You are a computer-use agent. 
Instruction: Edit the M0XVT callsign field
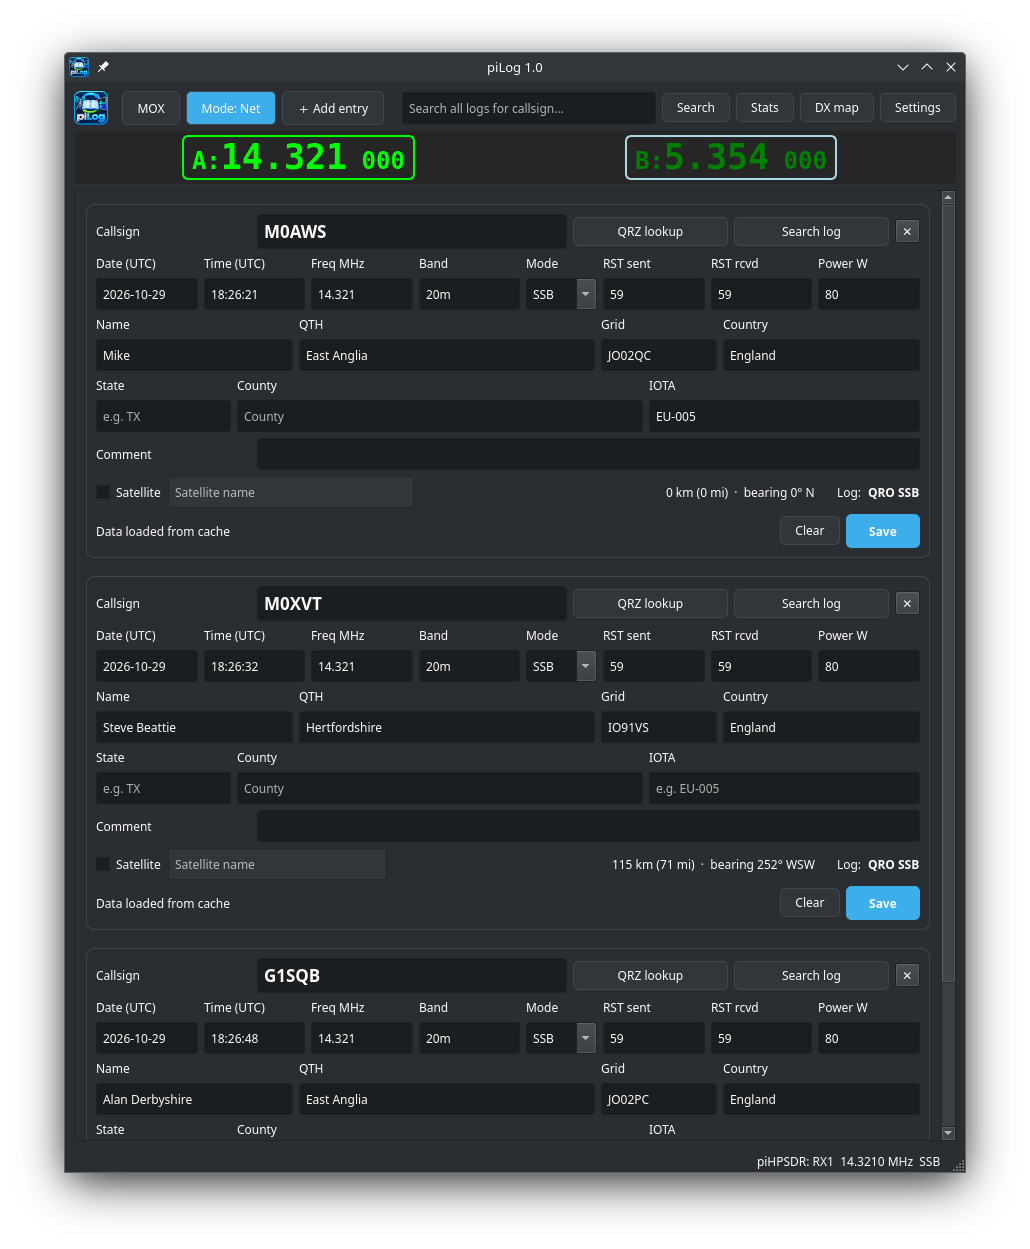pyautogui.click(x=412, y=603)
